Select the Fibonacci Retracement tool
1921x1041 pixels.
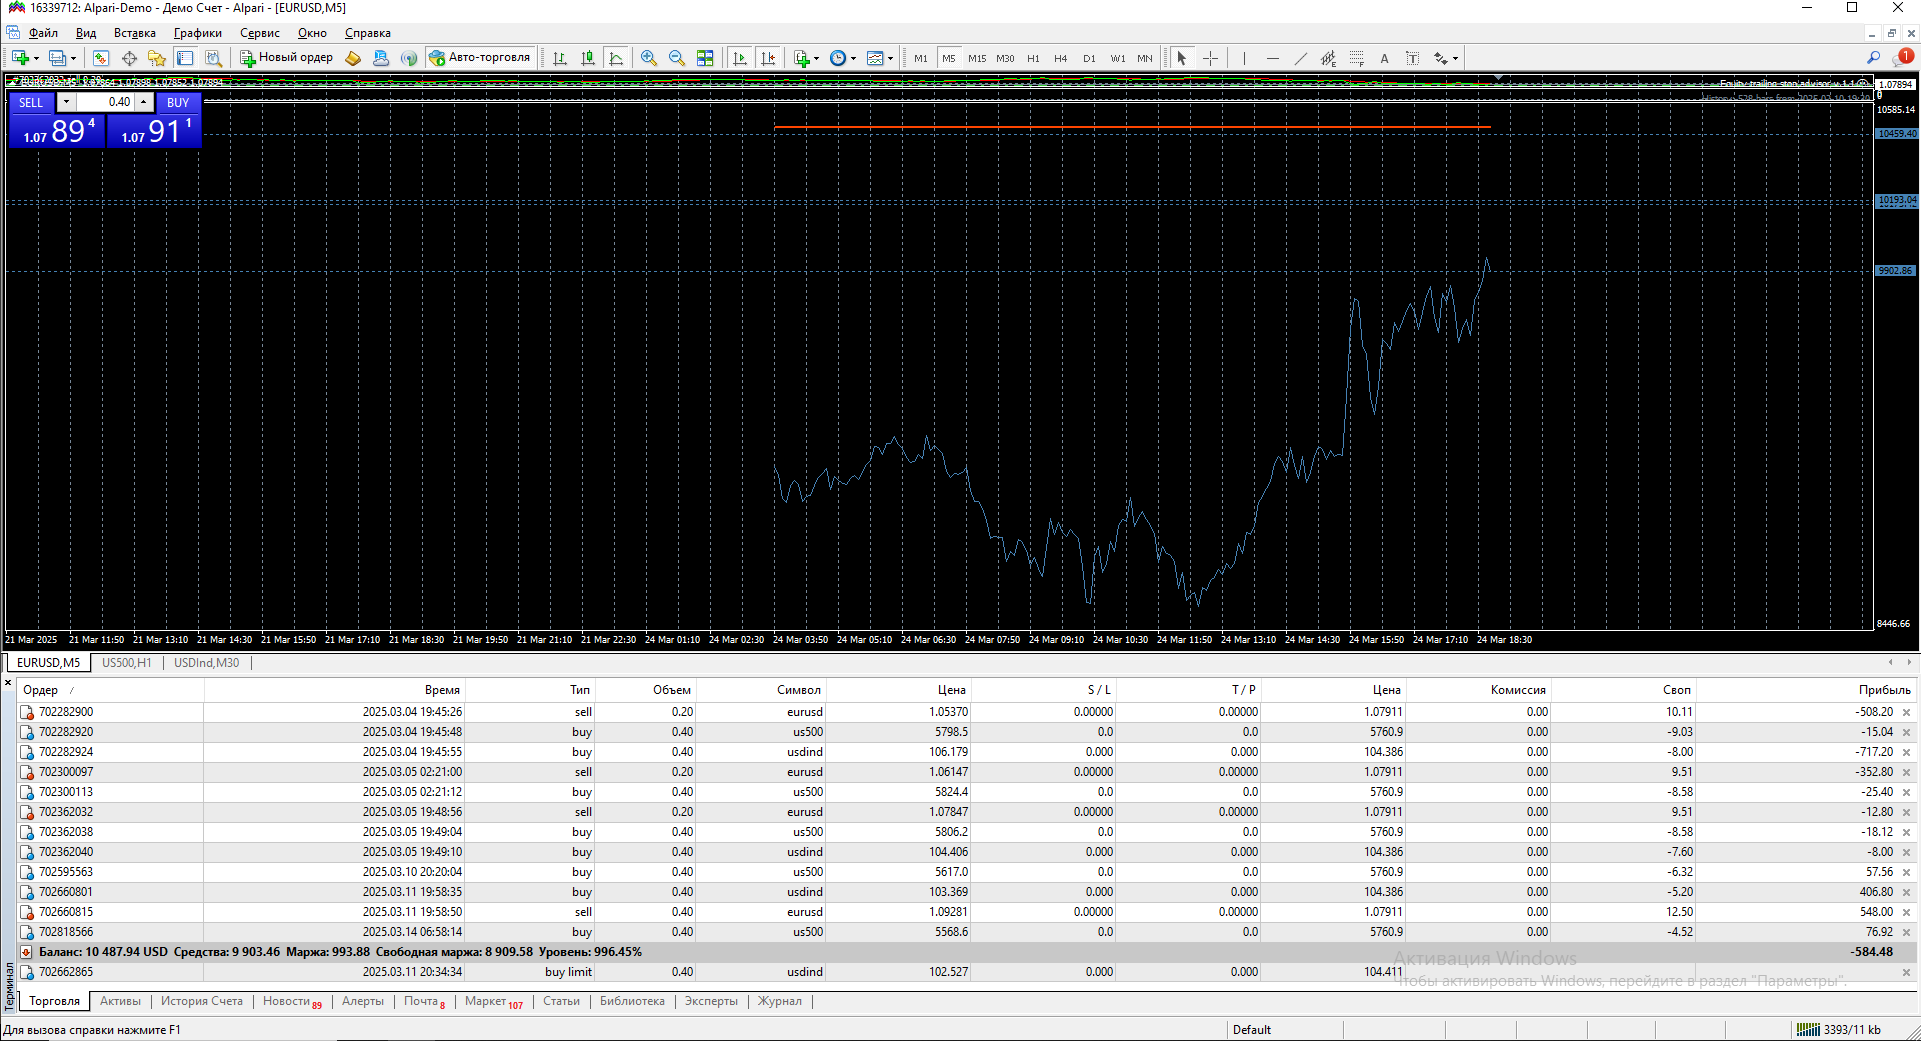[1356, 58]
